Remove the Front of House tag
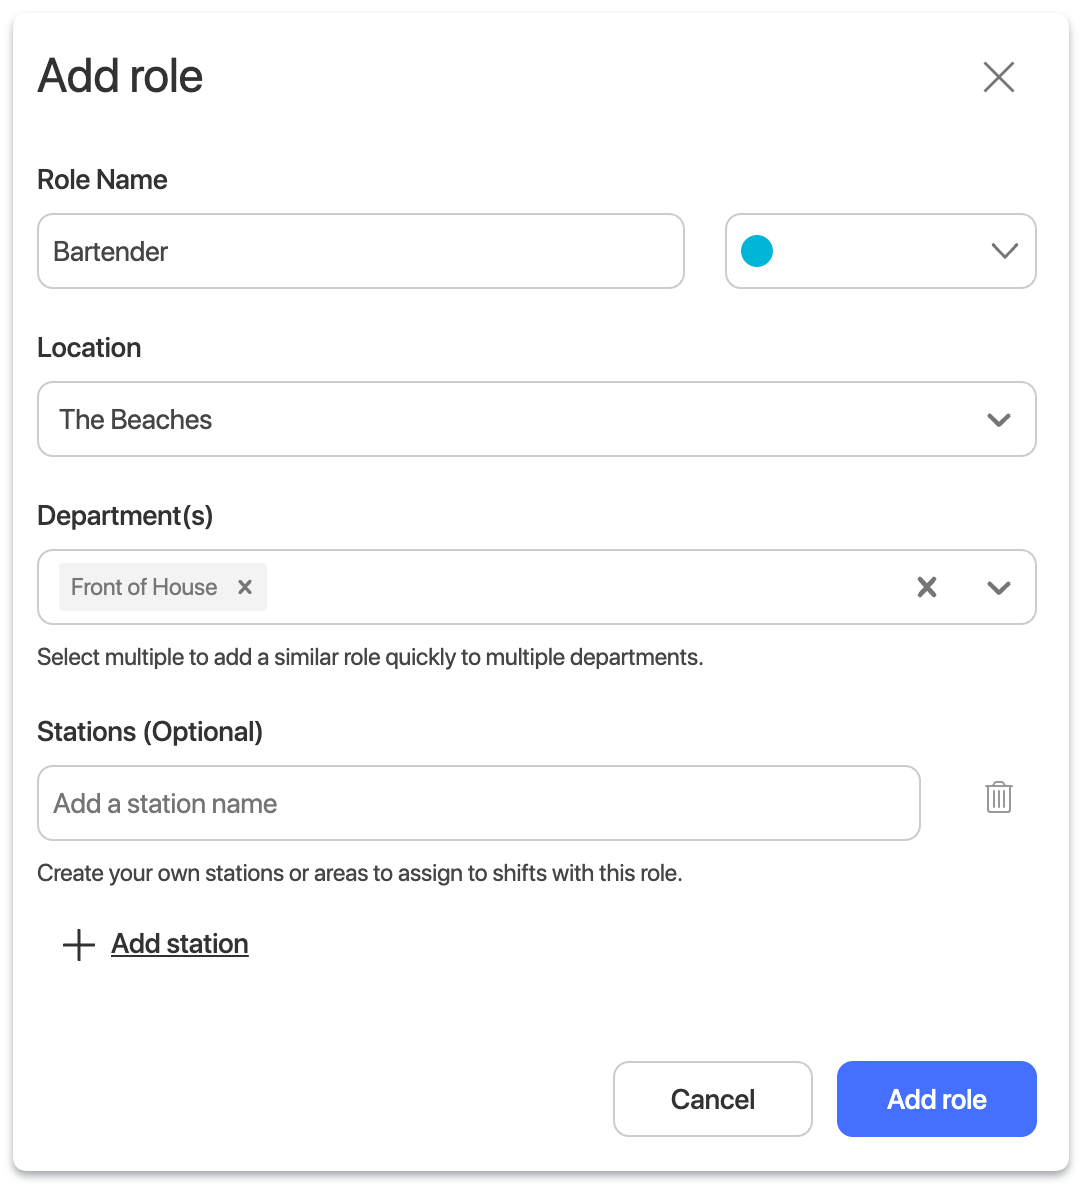Image resolution: width=1082 pixels, height=1184 pixels. (x=245, y=587)
